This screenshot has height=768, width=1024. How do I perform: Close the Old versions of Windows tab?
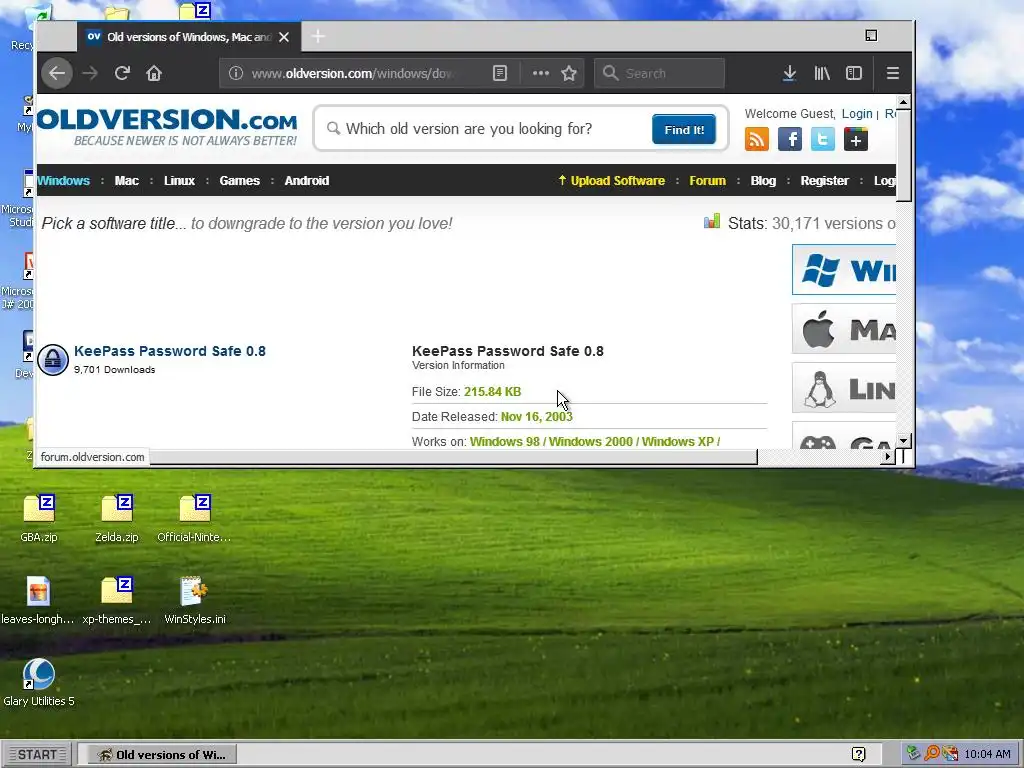coord(284,37)
